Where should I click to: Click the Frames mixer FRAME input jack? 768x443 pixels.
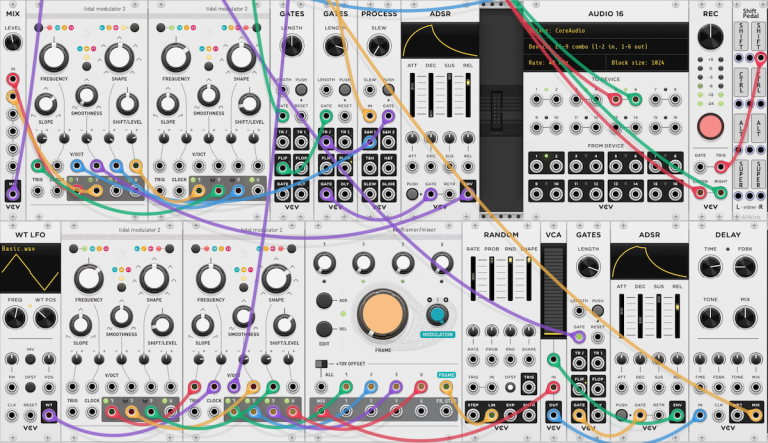pyautogui.click(x=446, y=387)
